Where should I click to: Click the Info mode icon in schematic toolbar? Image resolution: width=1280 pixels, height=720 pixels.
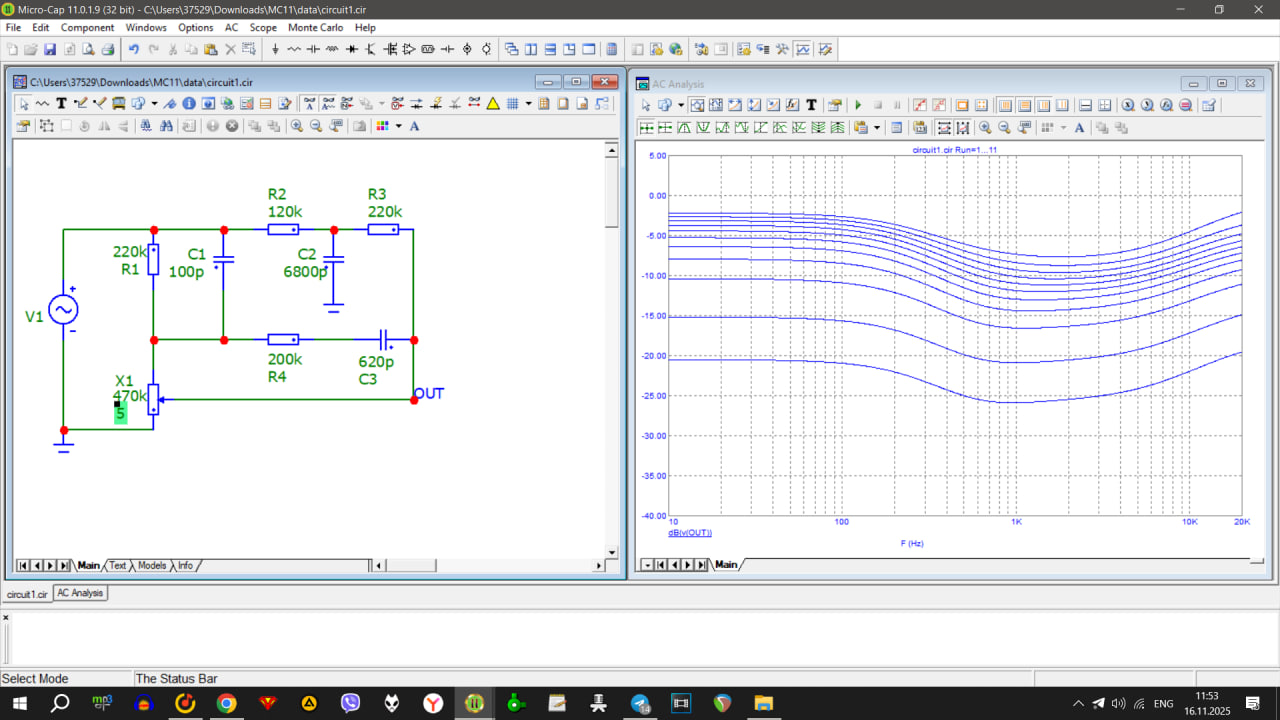(188, 103)
